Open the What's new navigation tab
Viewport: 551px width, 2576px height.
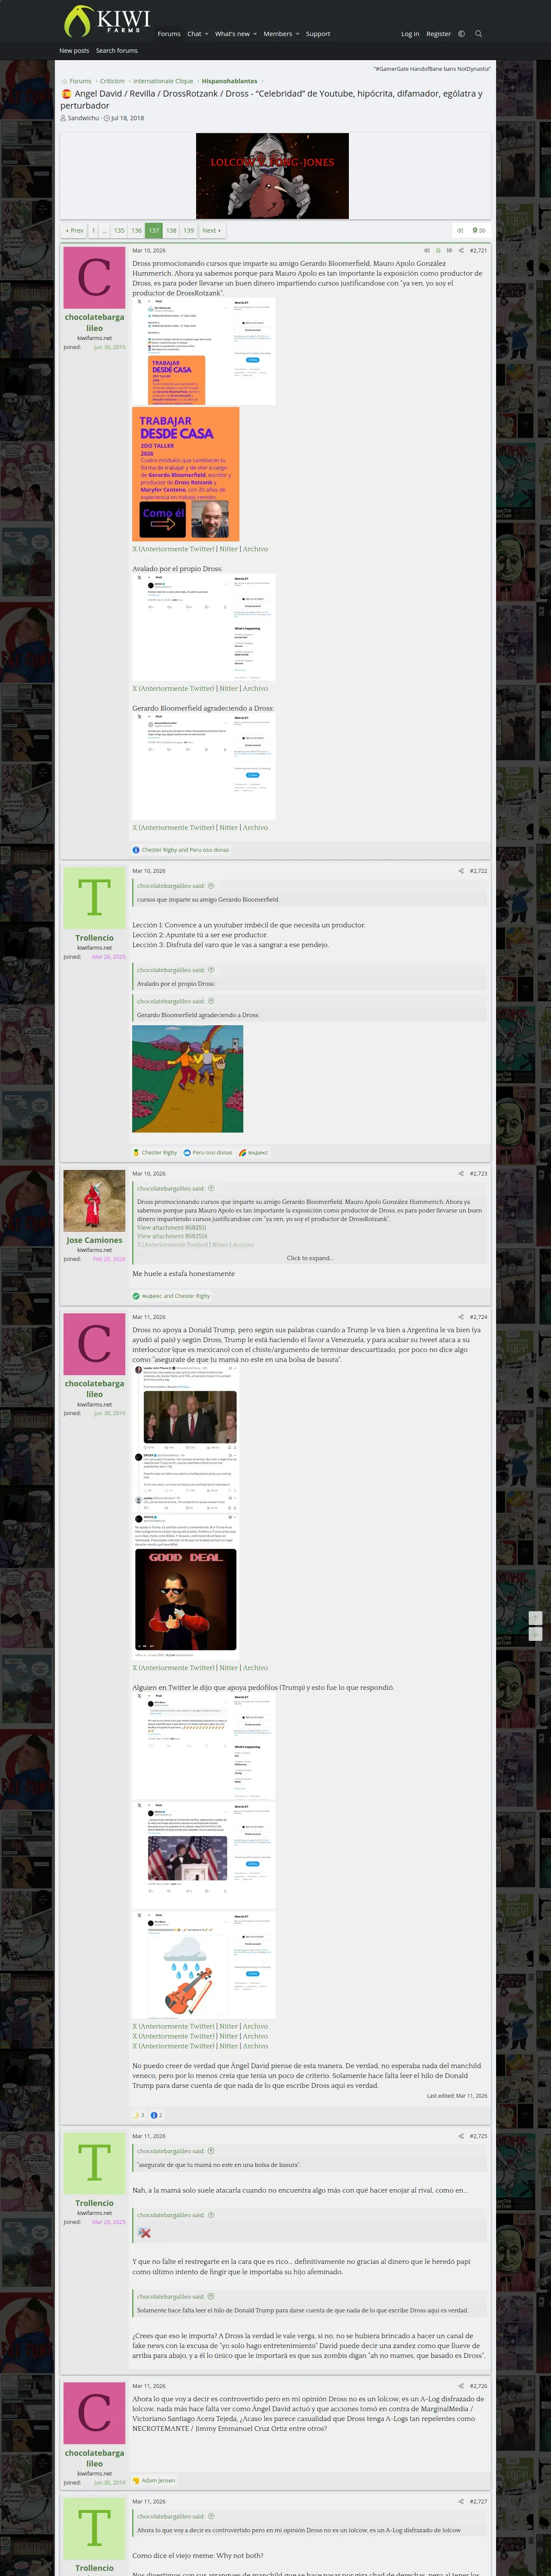pos(232,34)
